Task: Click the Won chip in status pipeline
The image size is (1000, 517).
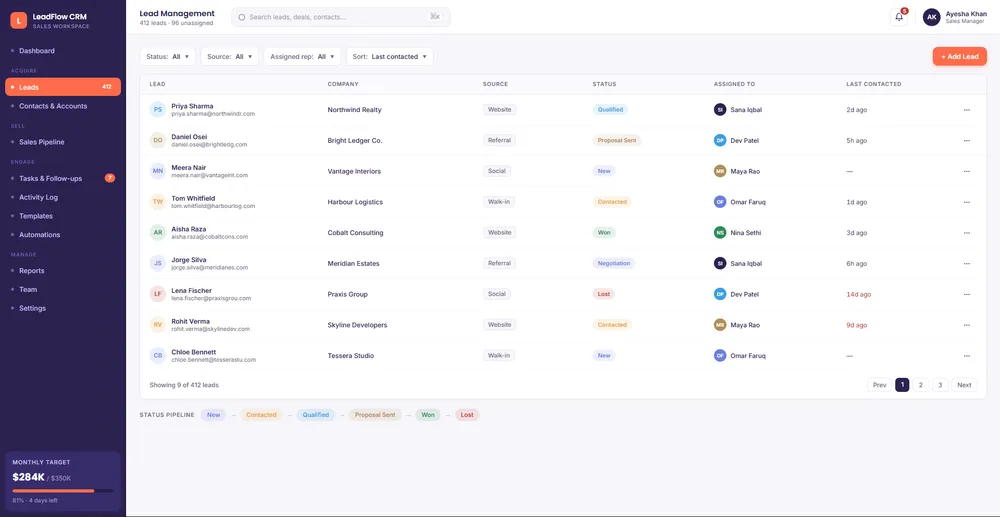Action: coord(428,415)
